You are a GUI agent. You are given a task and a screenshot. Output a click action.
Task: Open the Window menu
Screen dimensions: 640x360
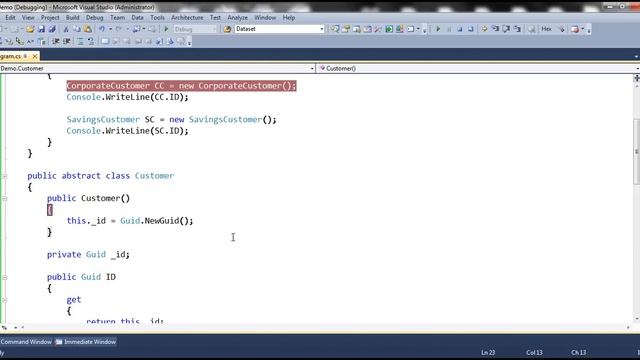265,18
